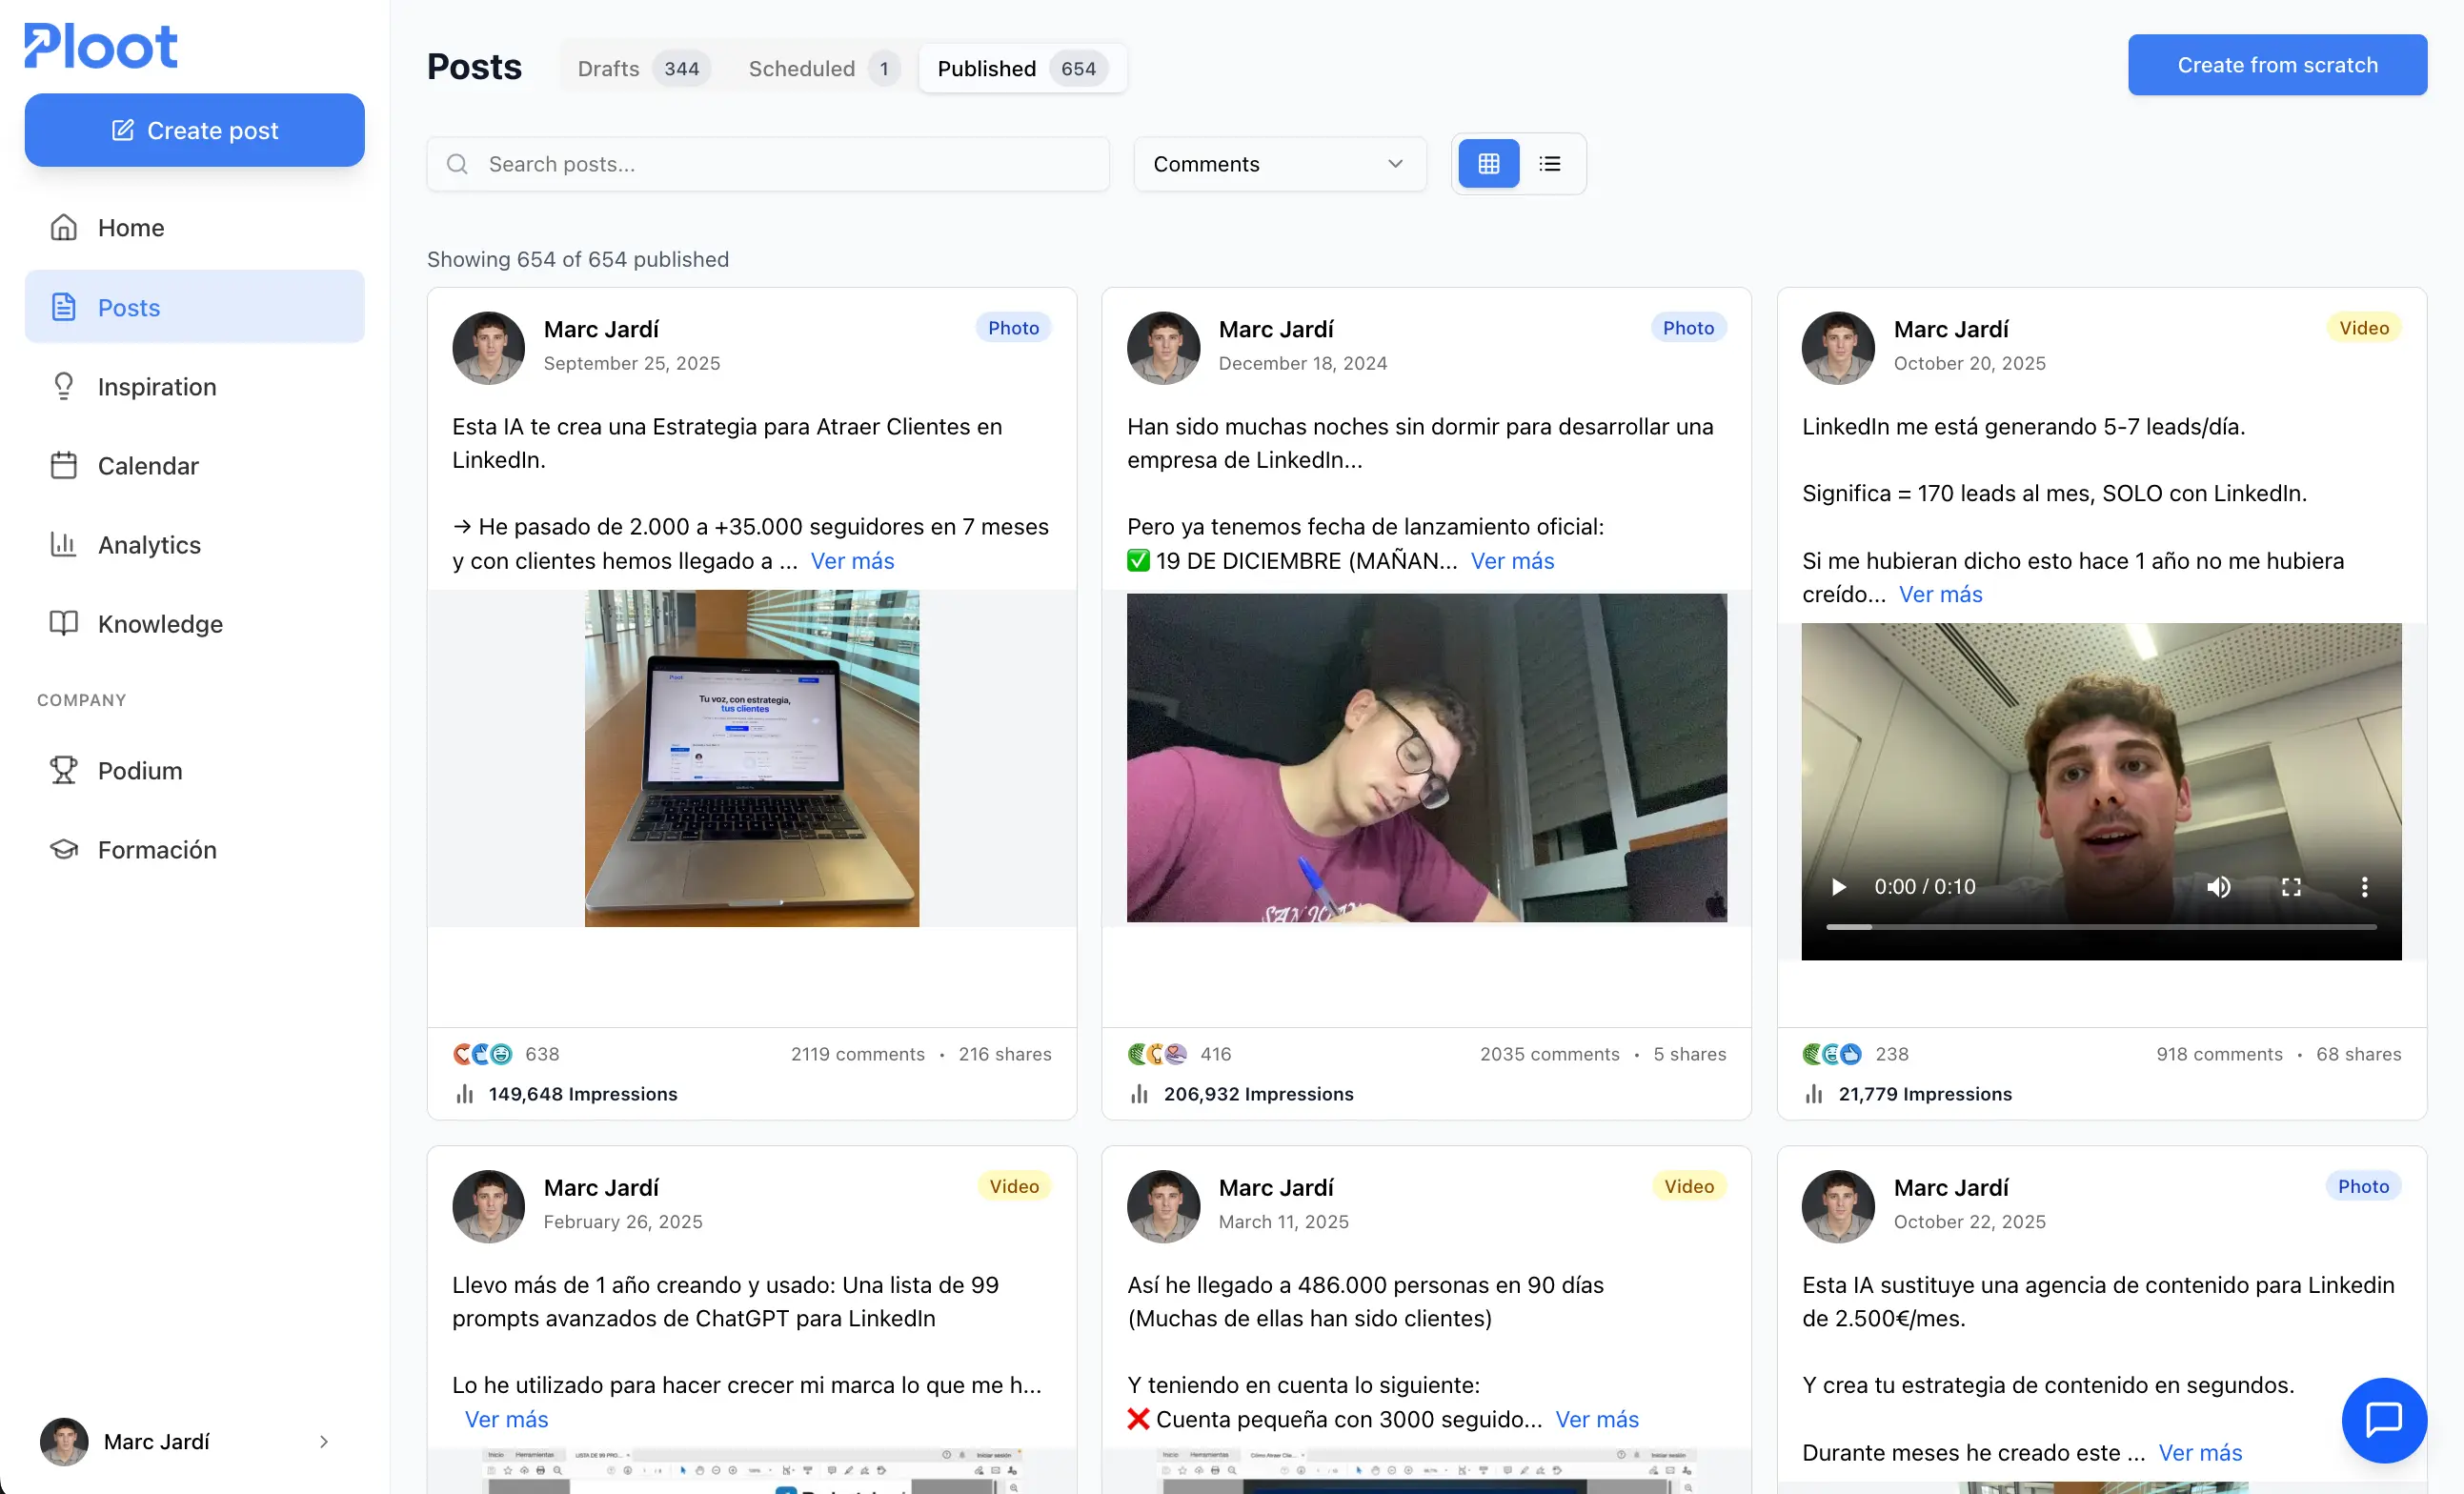Click the 2035 comments text

[x=1549, y=1054]
